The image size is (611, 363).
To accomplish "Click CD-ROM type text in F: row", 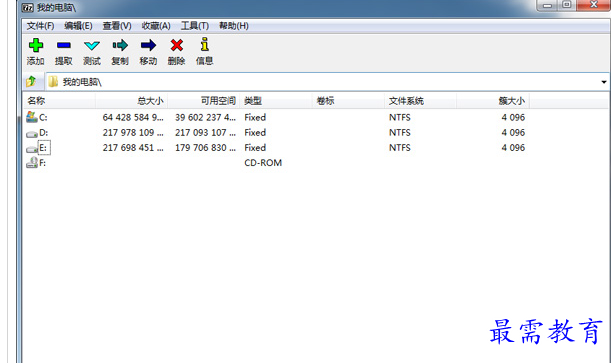I will tap(263, 163).
